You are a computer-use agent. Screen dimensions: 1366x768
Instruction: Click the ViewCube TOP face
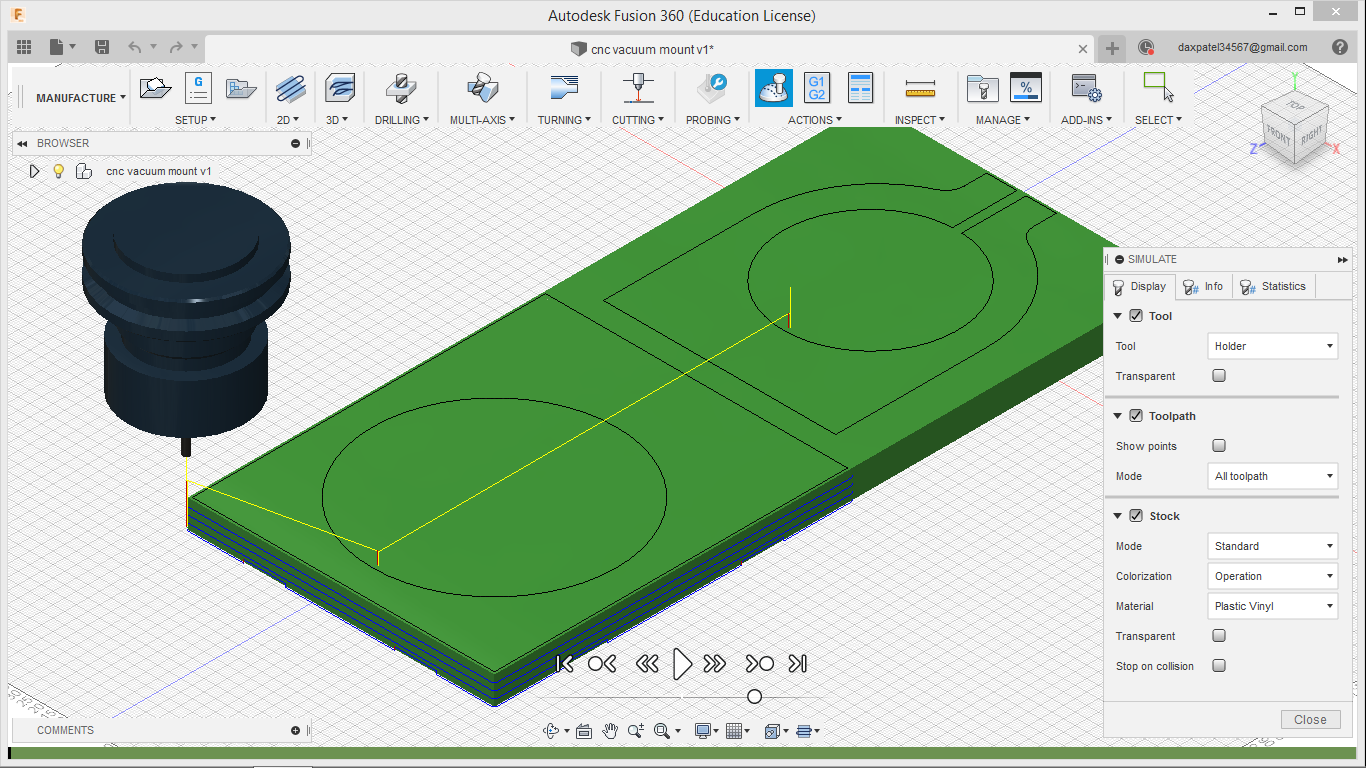(x=1296, y=105)
